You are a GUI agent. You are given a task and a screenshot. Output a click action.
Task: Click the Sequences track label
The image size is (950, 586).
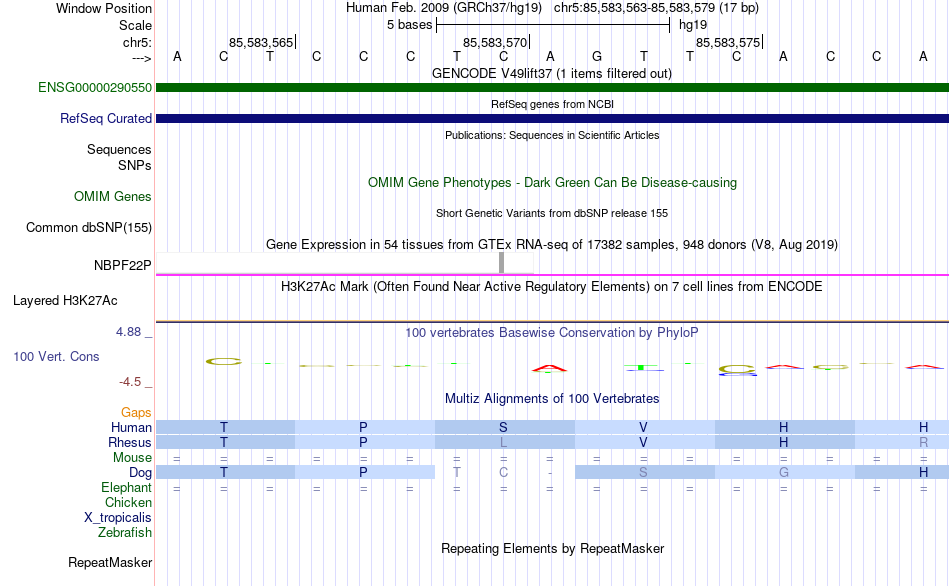coord(119,149)
